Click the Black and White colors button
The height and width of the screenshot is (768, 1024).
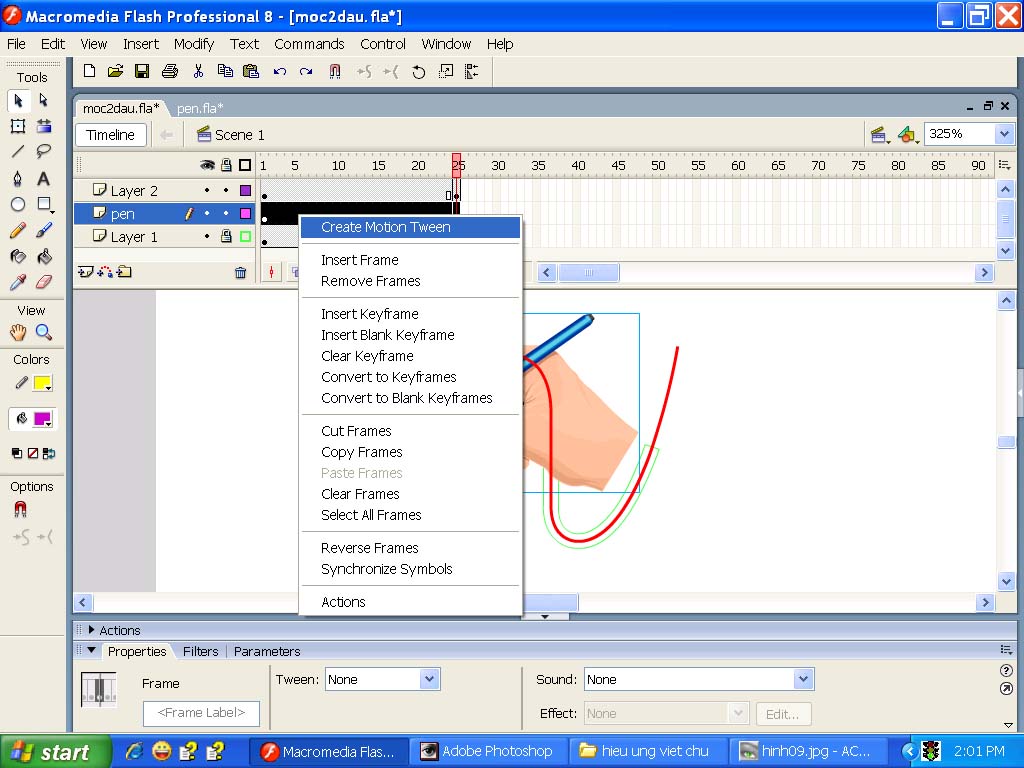coord(16,453)
